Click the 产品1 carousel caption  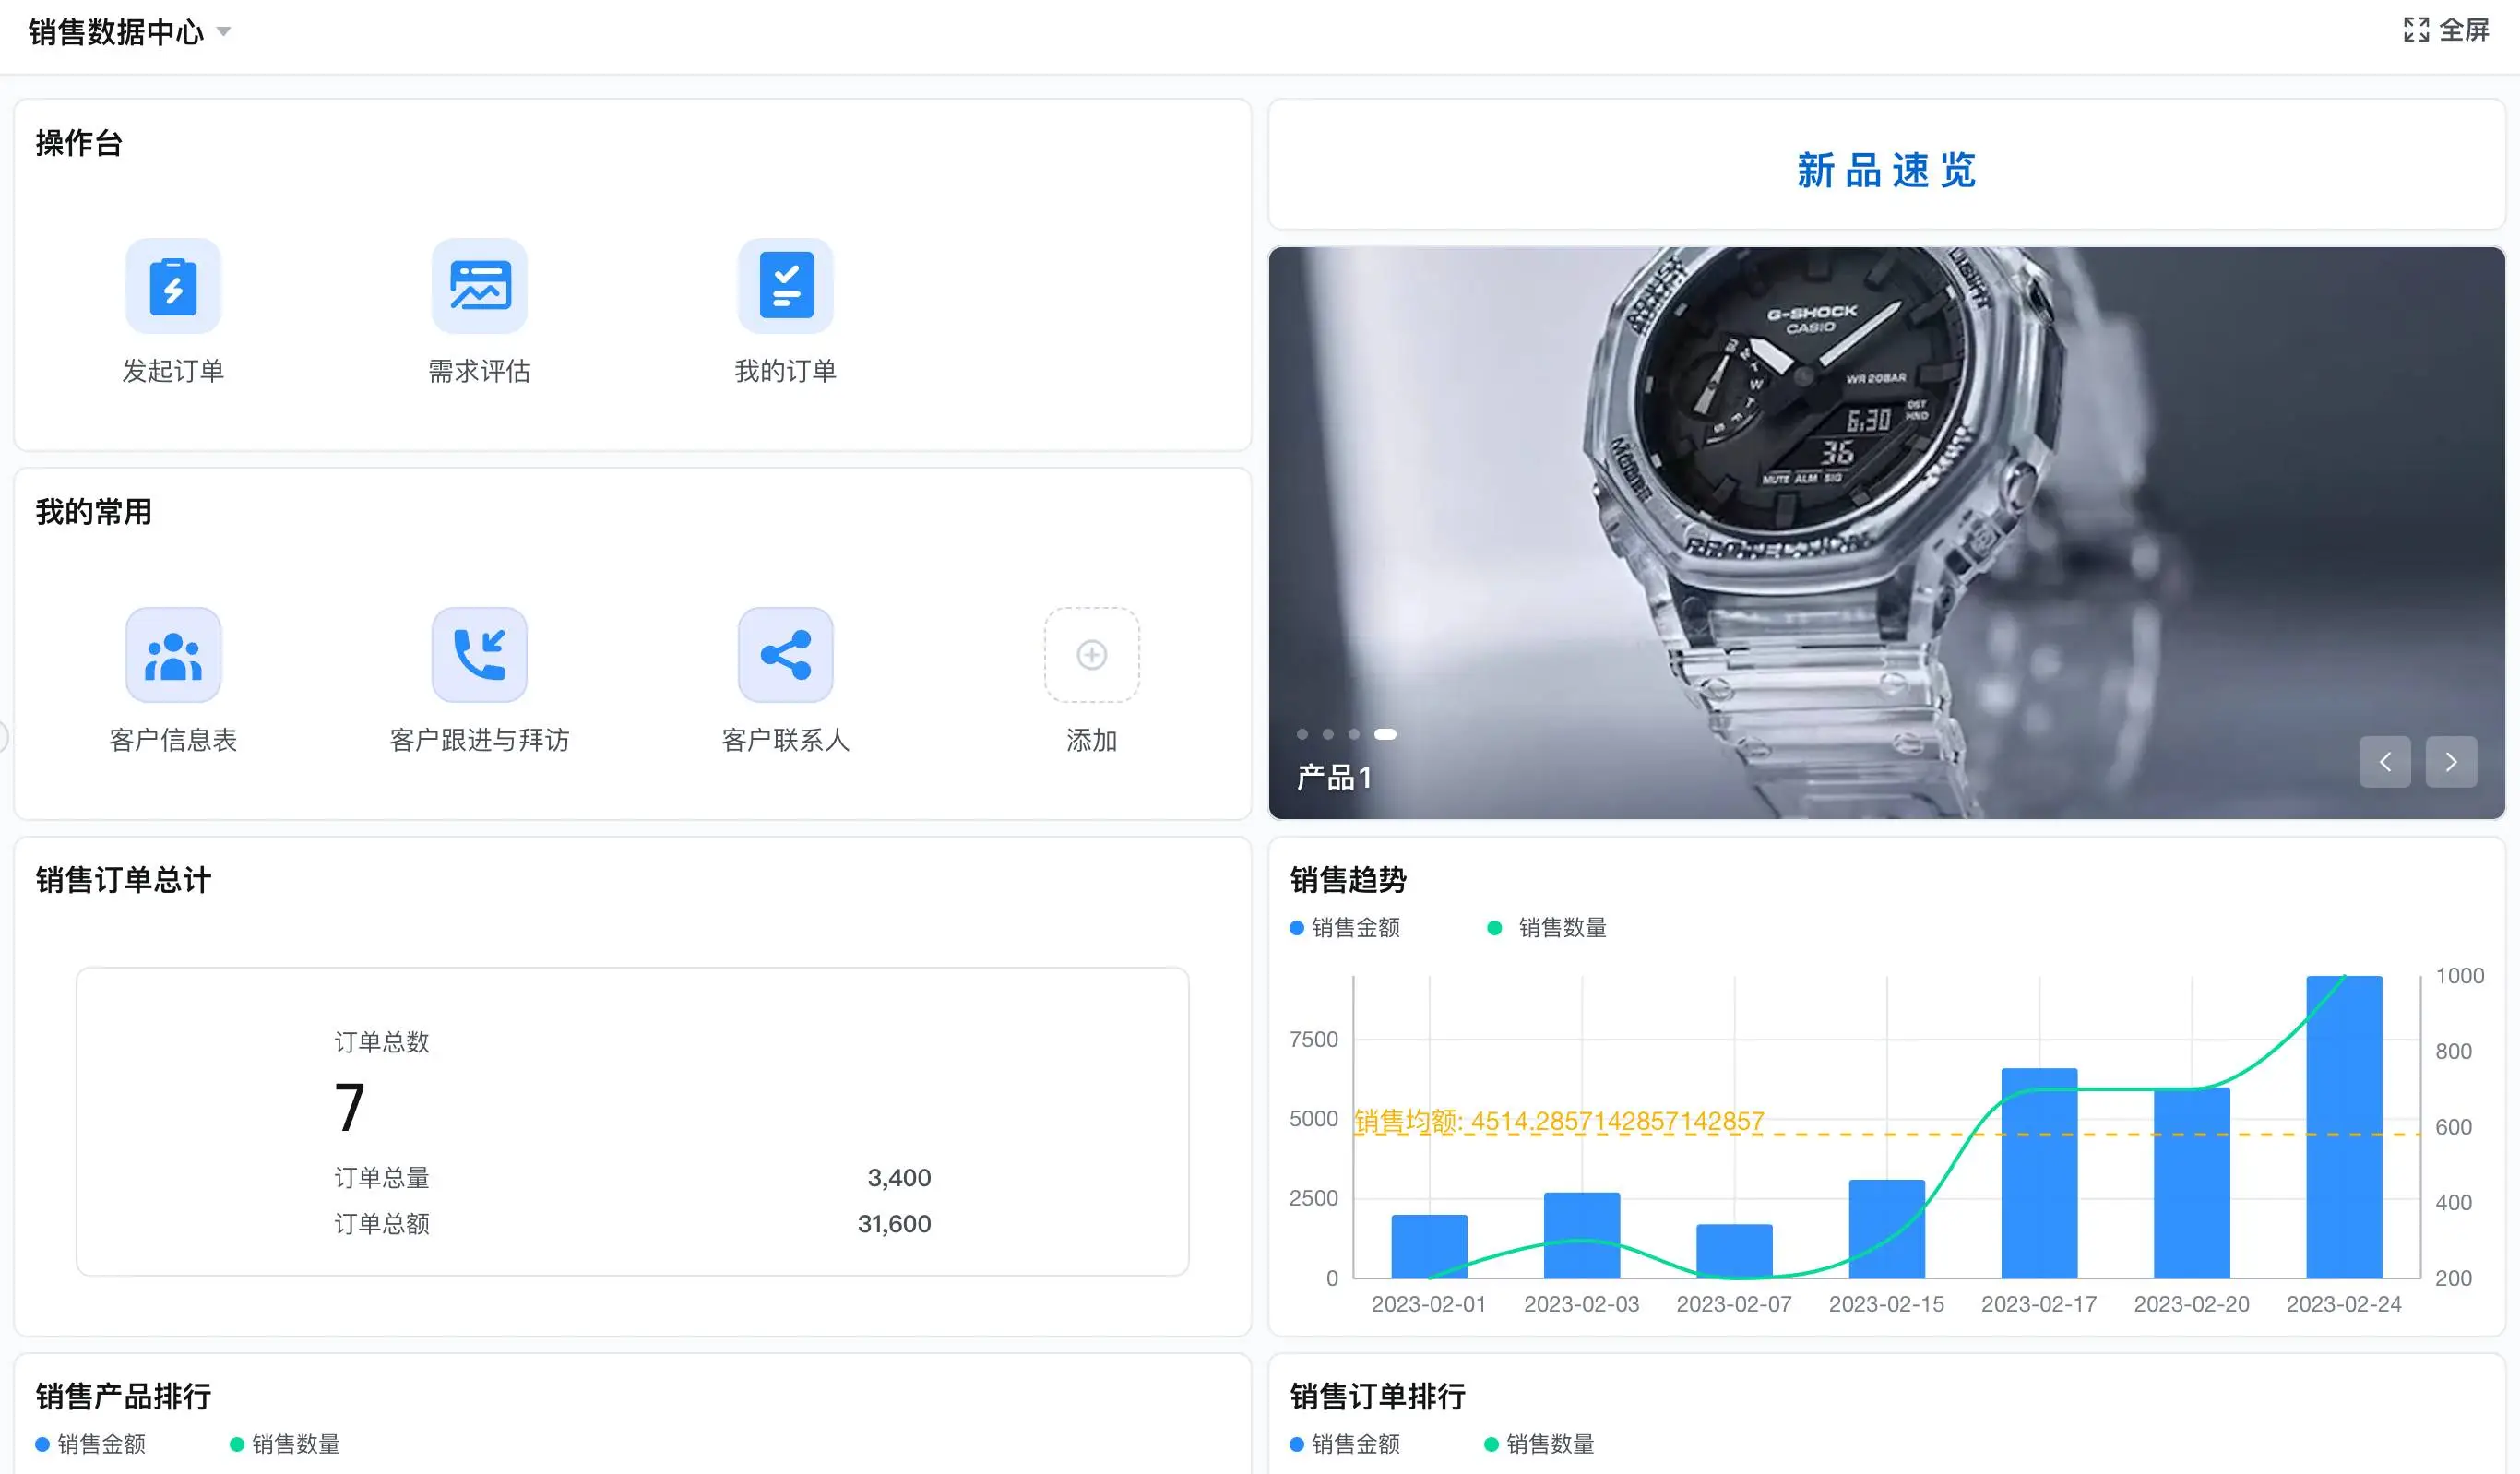[1334, 777]
